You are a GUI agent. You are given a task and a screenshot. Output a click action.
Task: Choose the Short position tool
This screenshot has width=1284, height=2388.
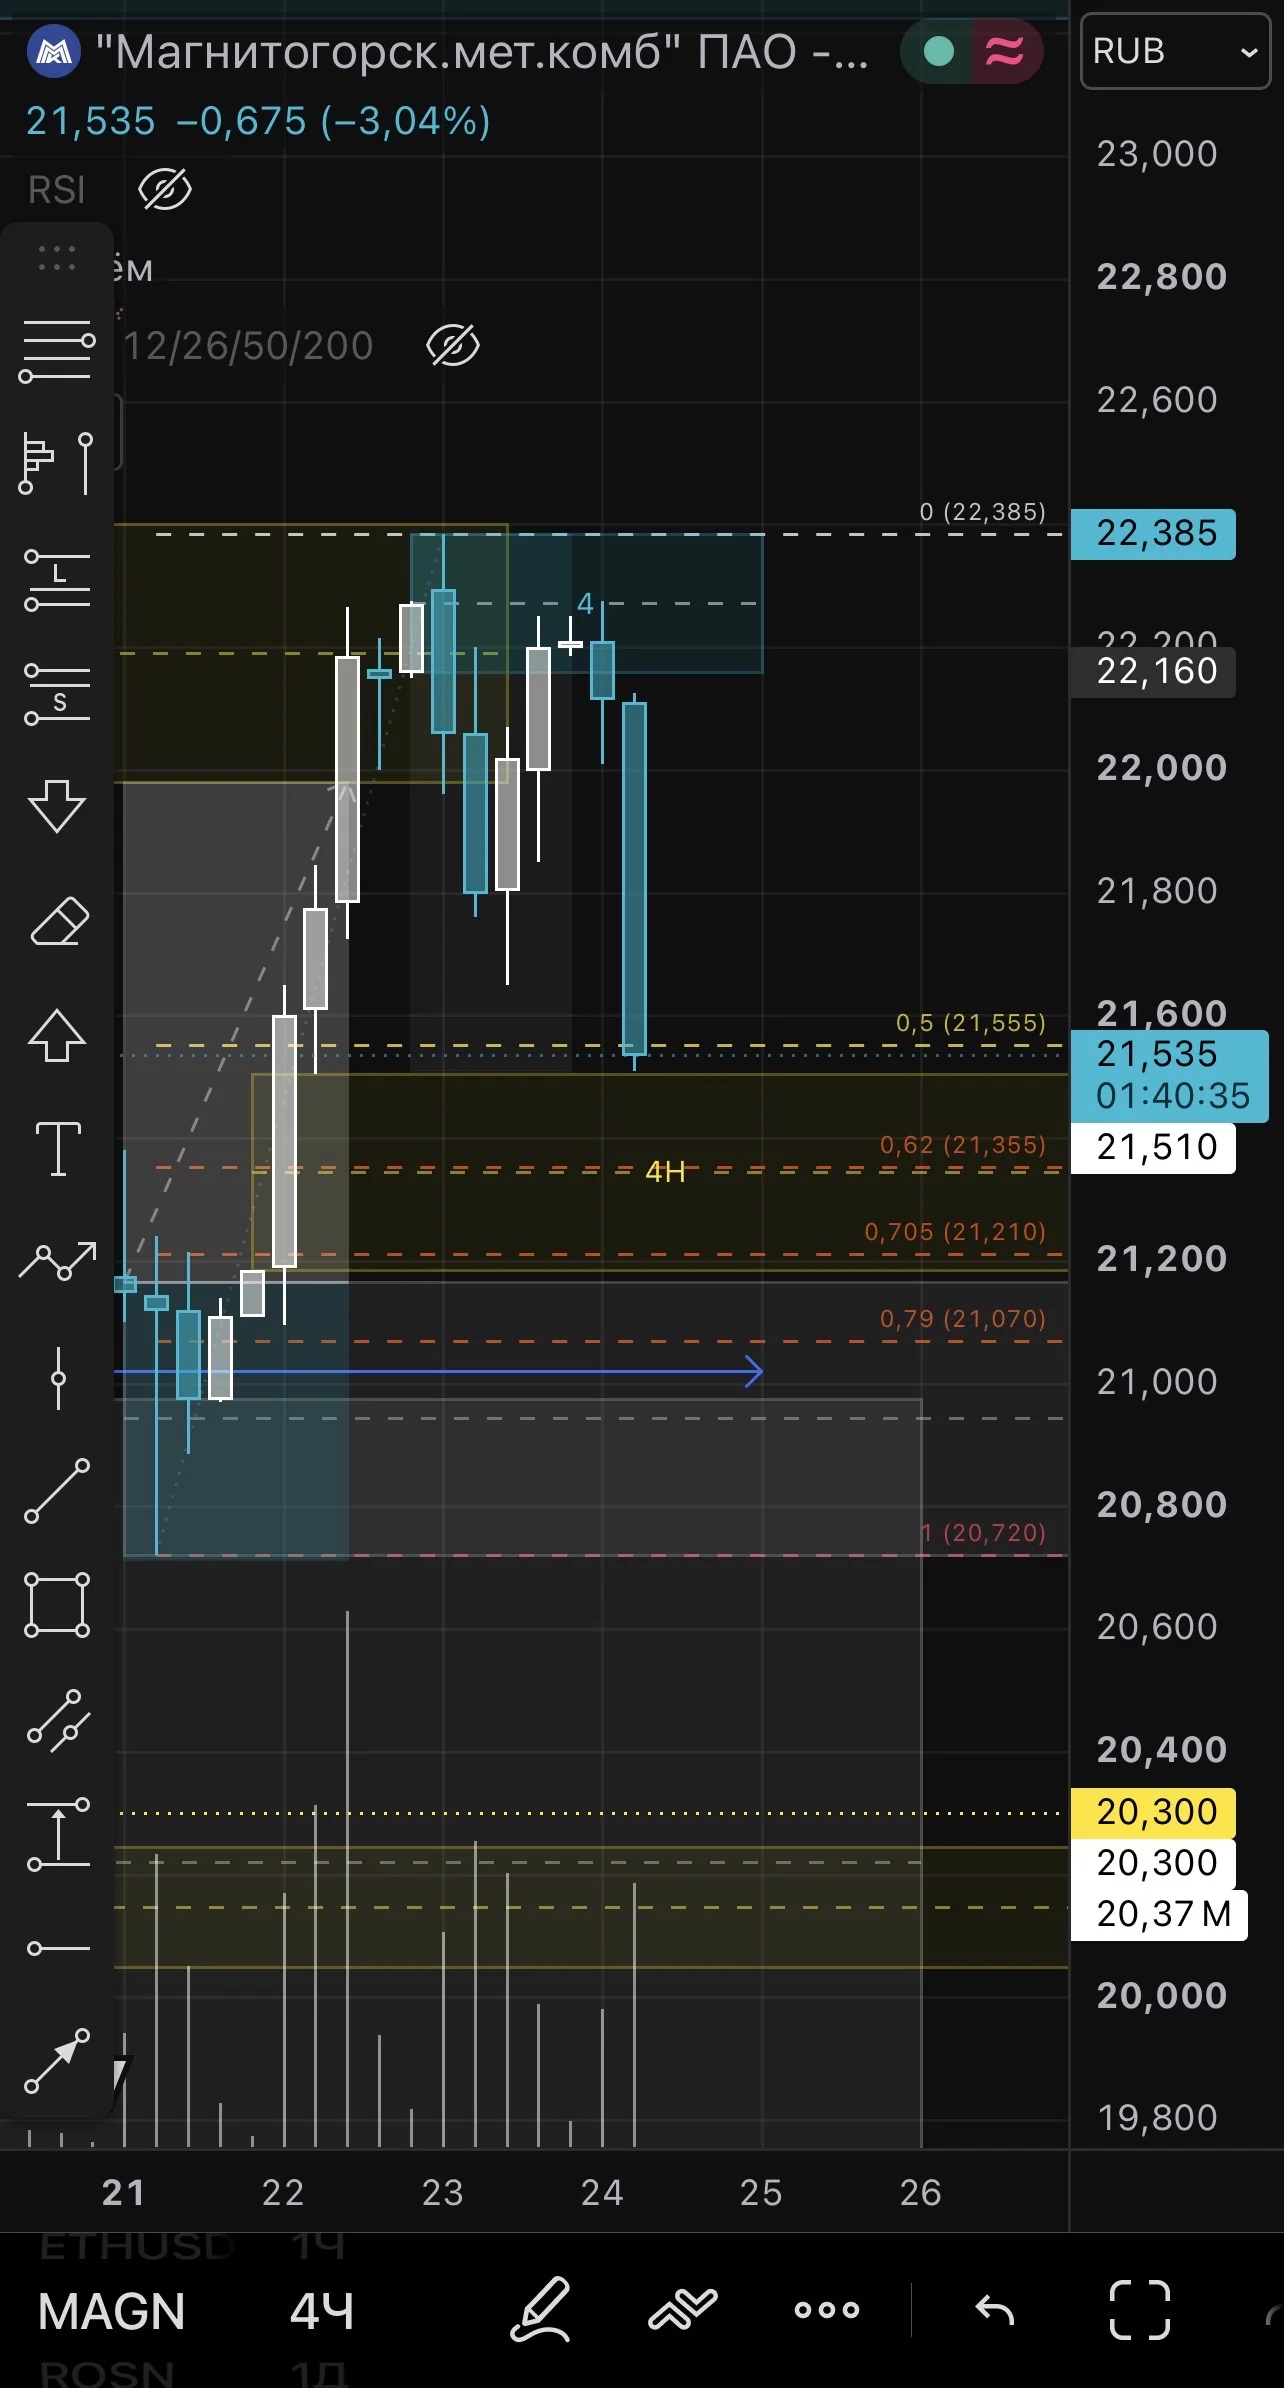tap(57, 692)
